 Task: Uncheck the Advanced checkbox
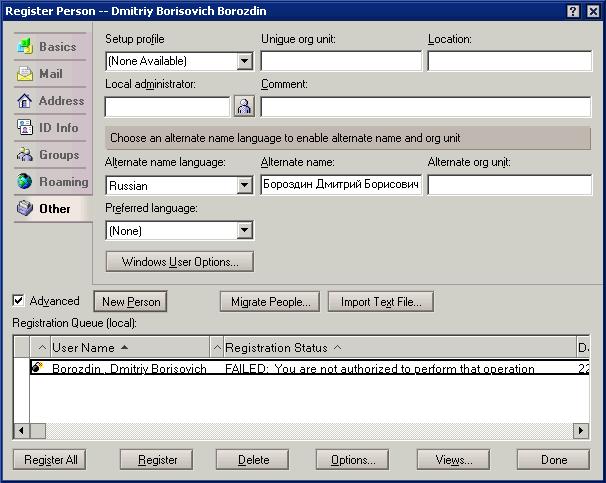click(18, 301)
